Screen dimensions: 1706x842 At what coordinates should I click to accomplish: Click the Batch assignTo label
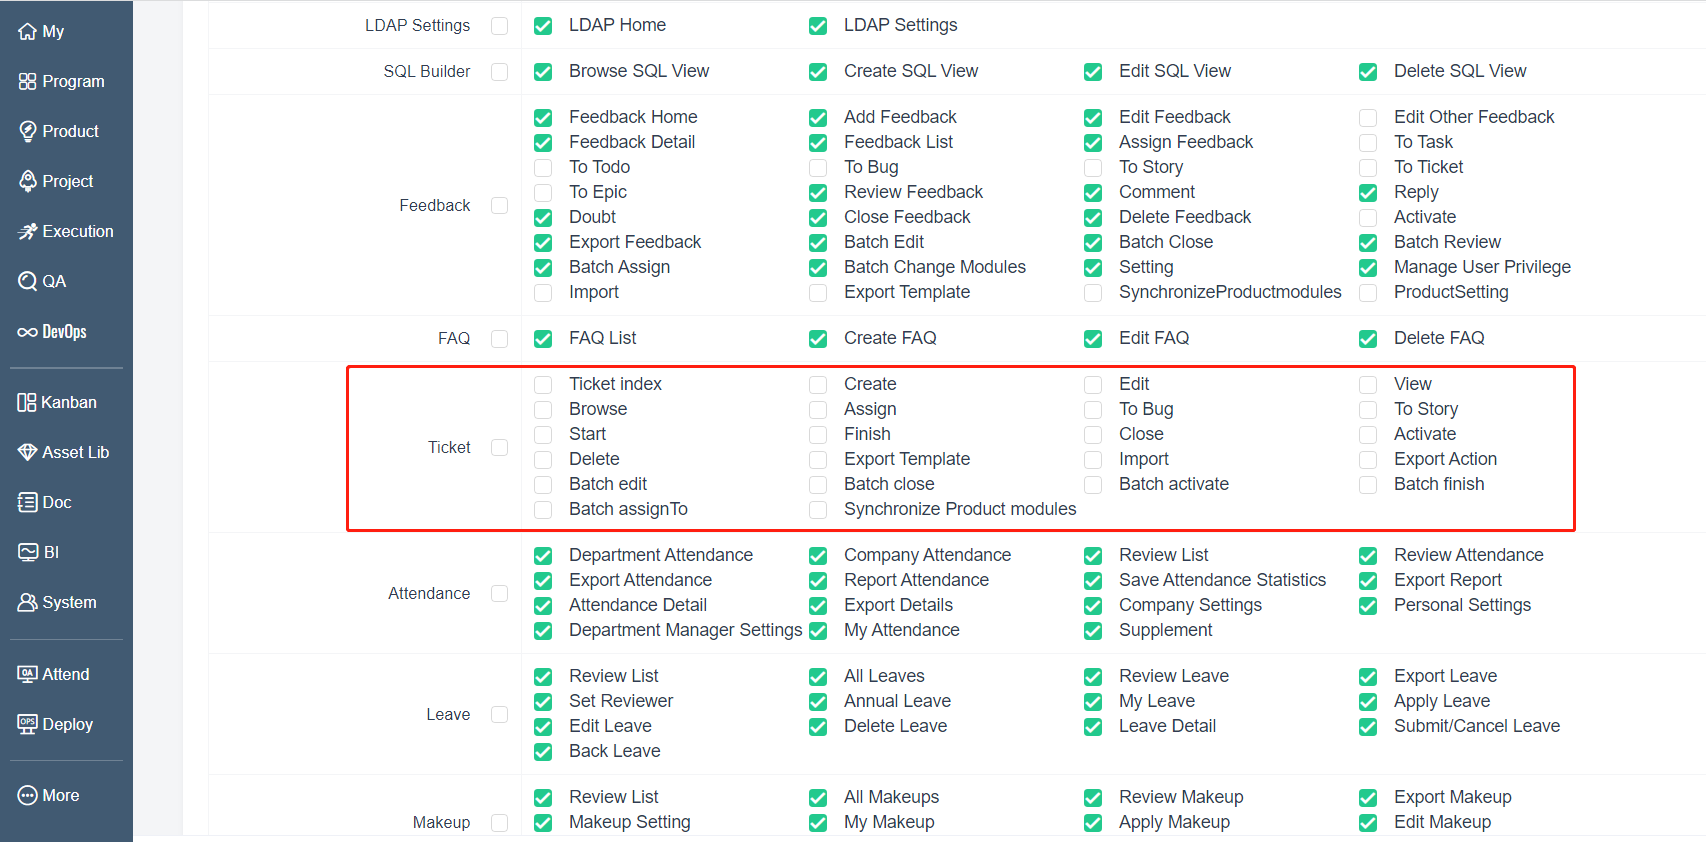pos(628,509)
